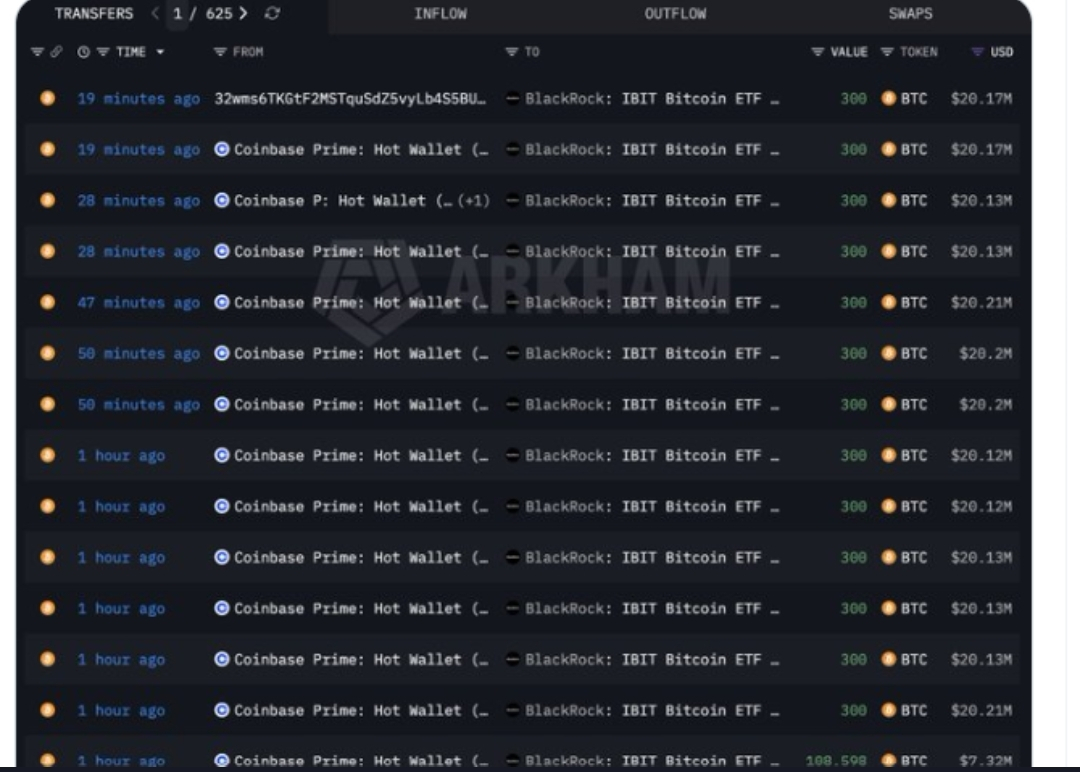The width and height of the screenshot is (1080, 772).
Task: Switch to the SWAPS tab
Action: (x=911, y=14)
